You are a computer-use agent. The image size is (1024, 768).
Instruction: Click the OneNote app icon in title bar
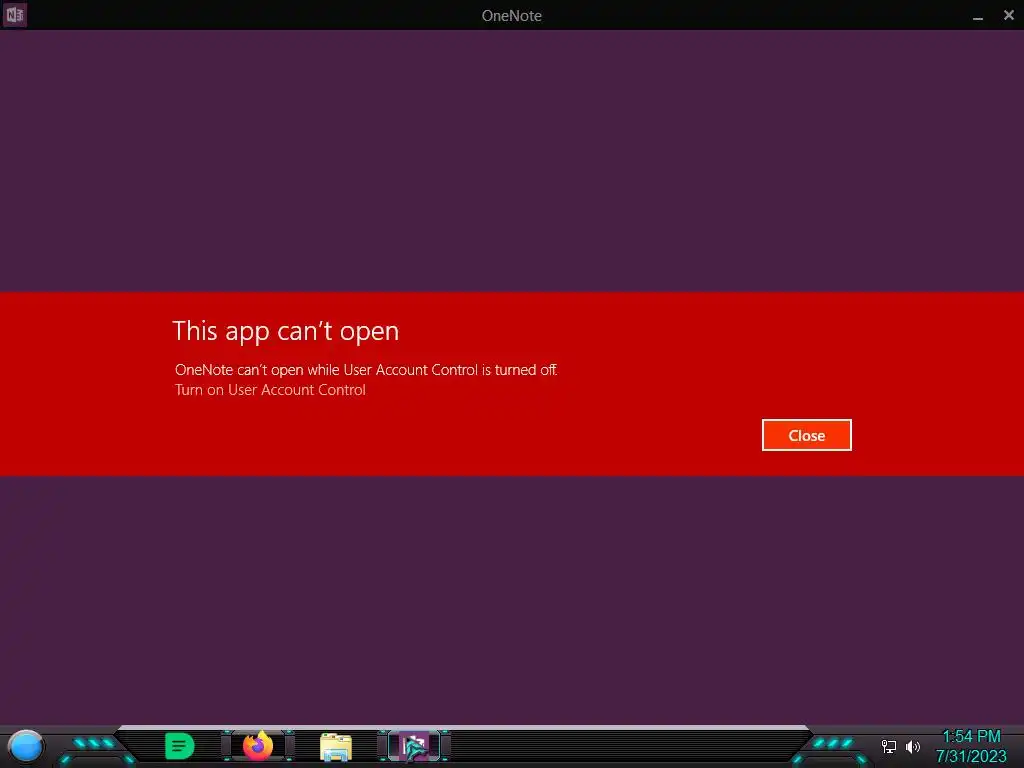point(14,14)
